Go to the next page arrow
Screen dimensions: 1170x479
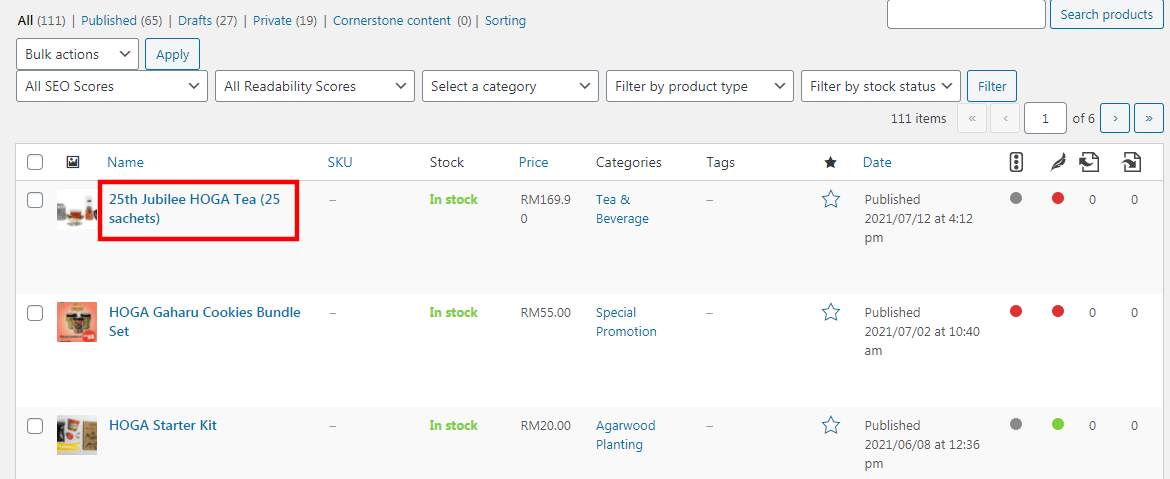pos(1115,118)
